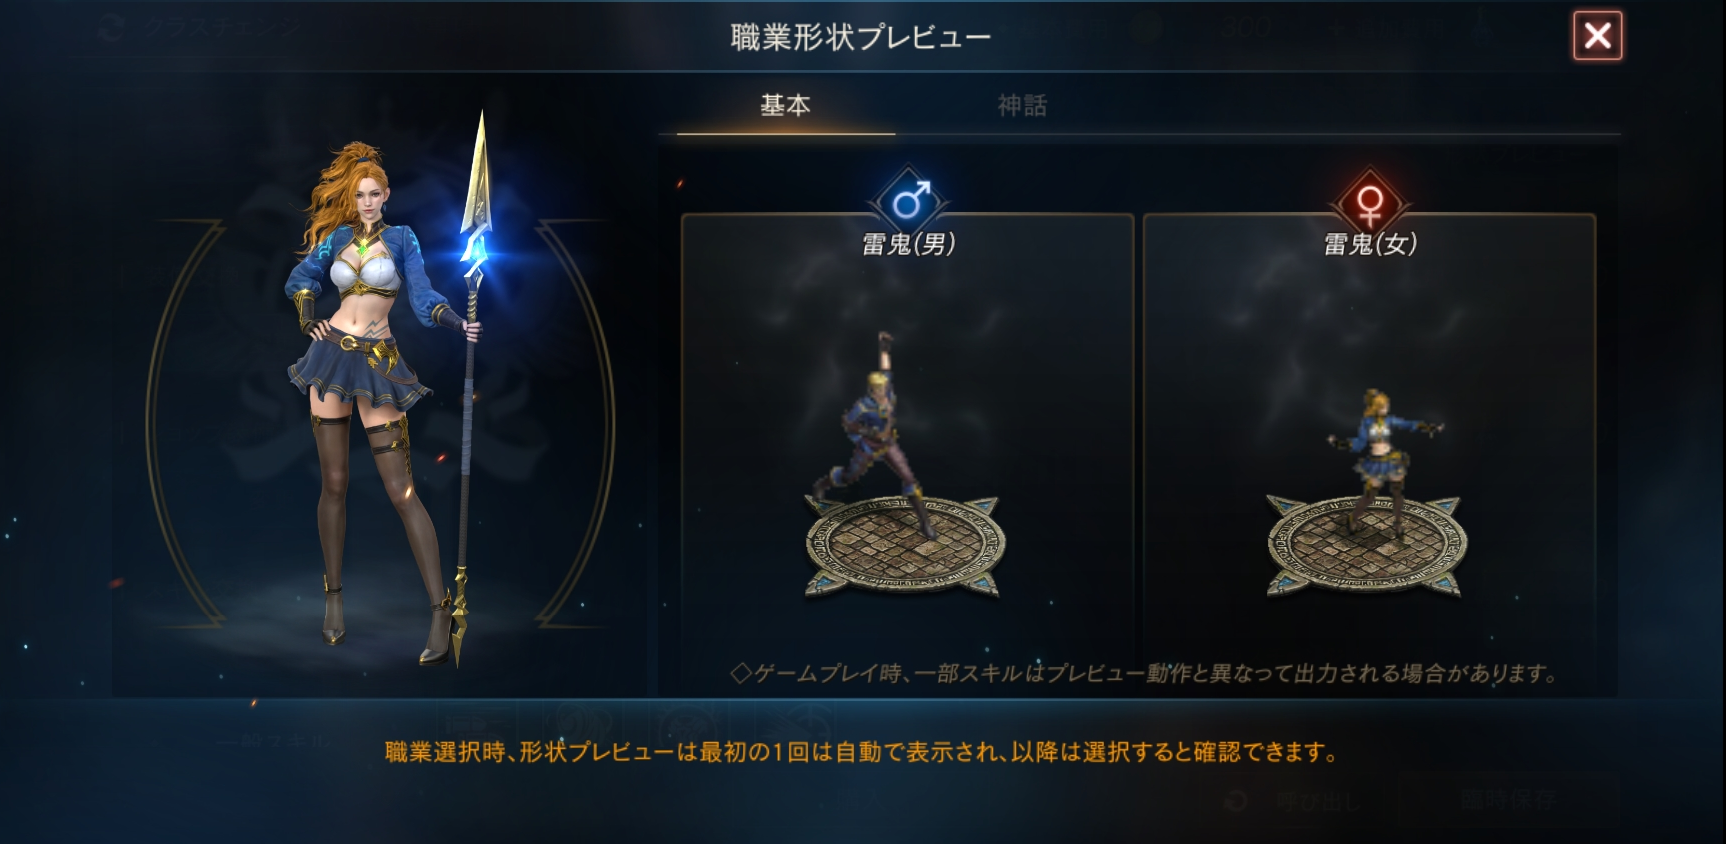Select the blue male gender symbol icon

pos(910,201)
